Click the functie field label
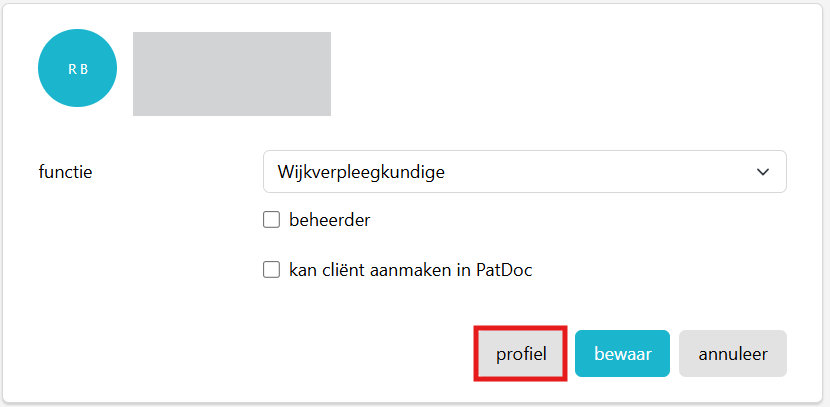The height and width of the screenshot is (407, 830). pos(66,172)
